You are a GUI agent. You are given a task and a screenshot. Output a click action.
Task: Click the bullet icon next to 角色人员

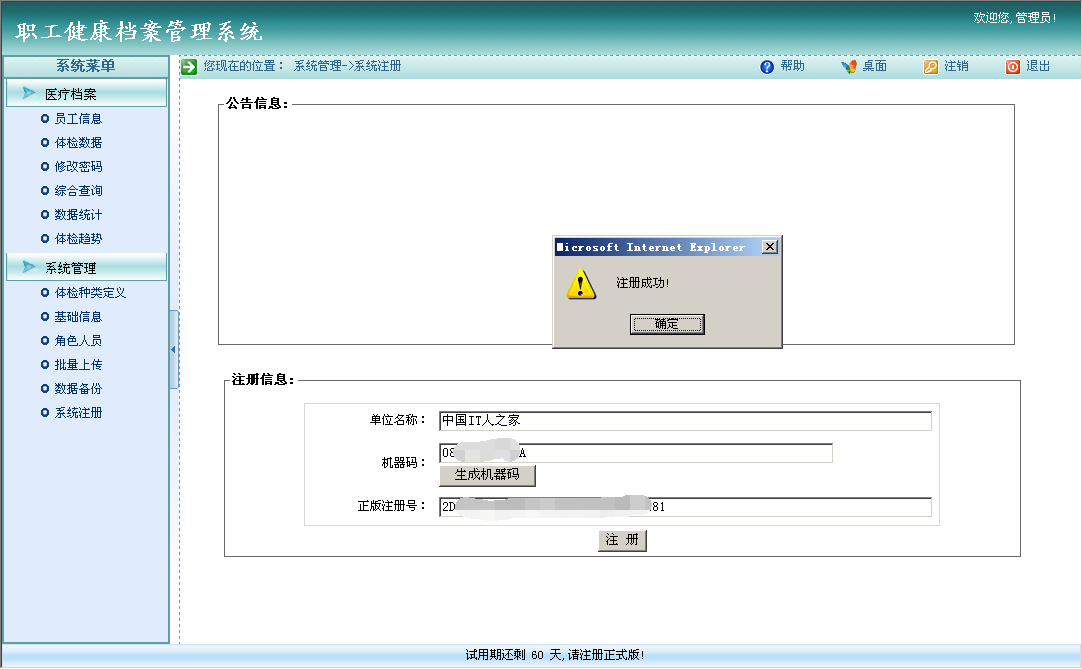(x=45, y=341)
